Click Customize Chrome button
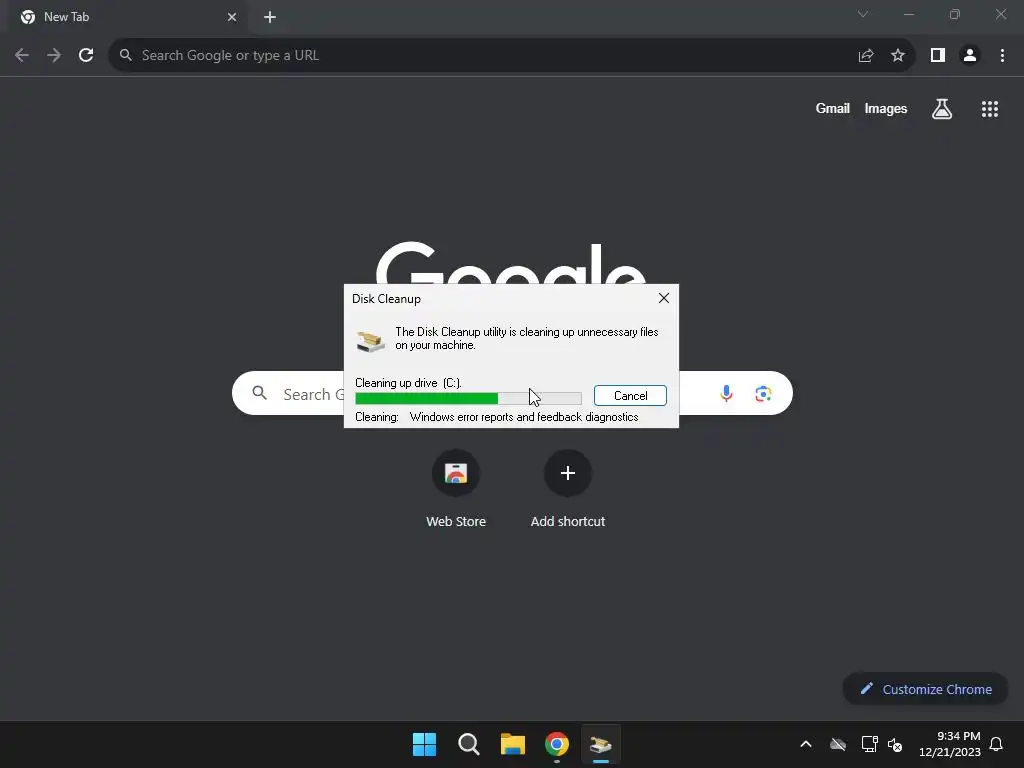 tap(925, 689)
